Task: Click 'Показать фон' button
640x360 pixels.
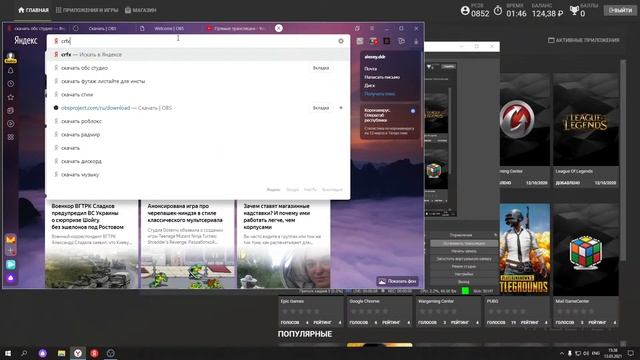Action: coord(398,281)
